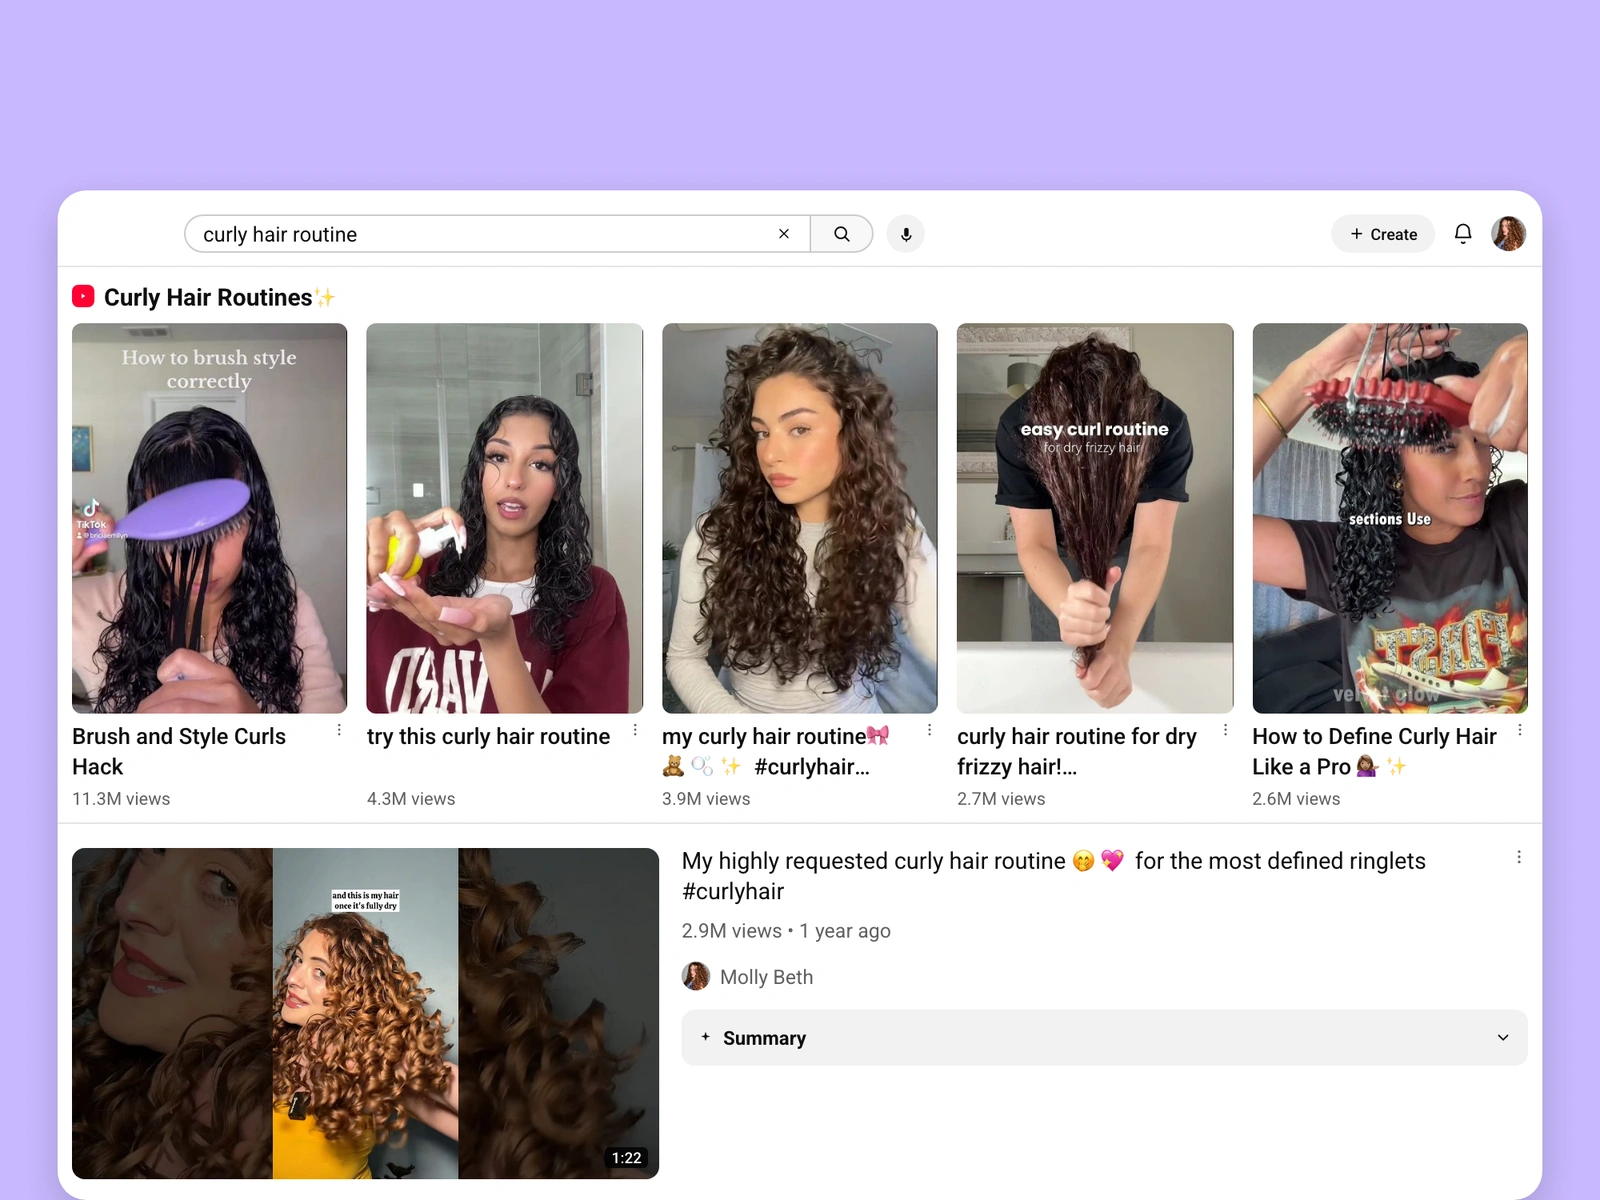The image size is (1600, 1200).
Task: Open the 'Brush and Style Curls Hack' title
Action: pyautogui.click(x=179, y=752)
